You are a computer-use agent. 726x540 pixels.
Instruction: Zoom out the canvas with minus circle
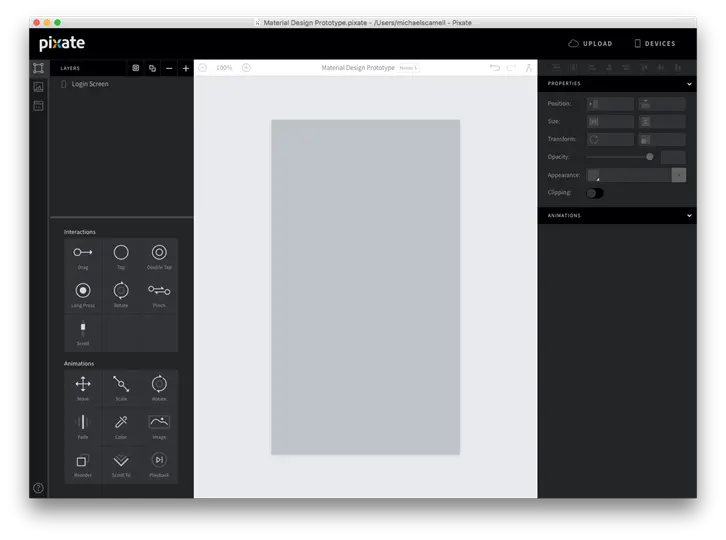click(x=202, y=68)
